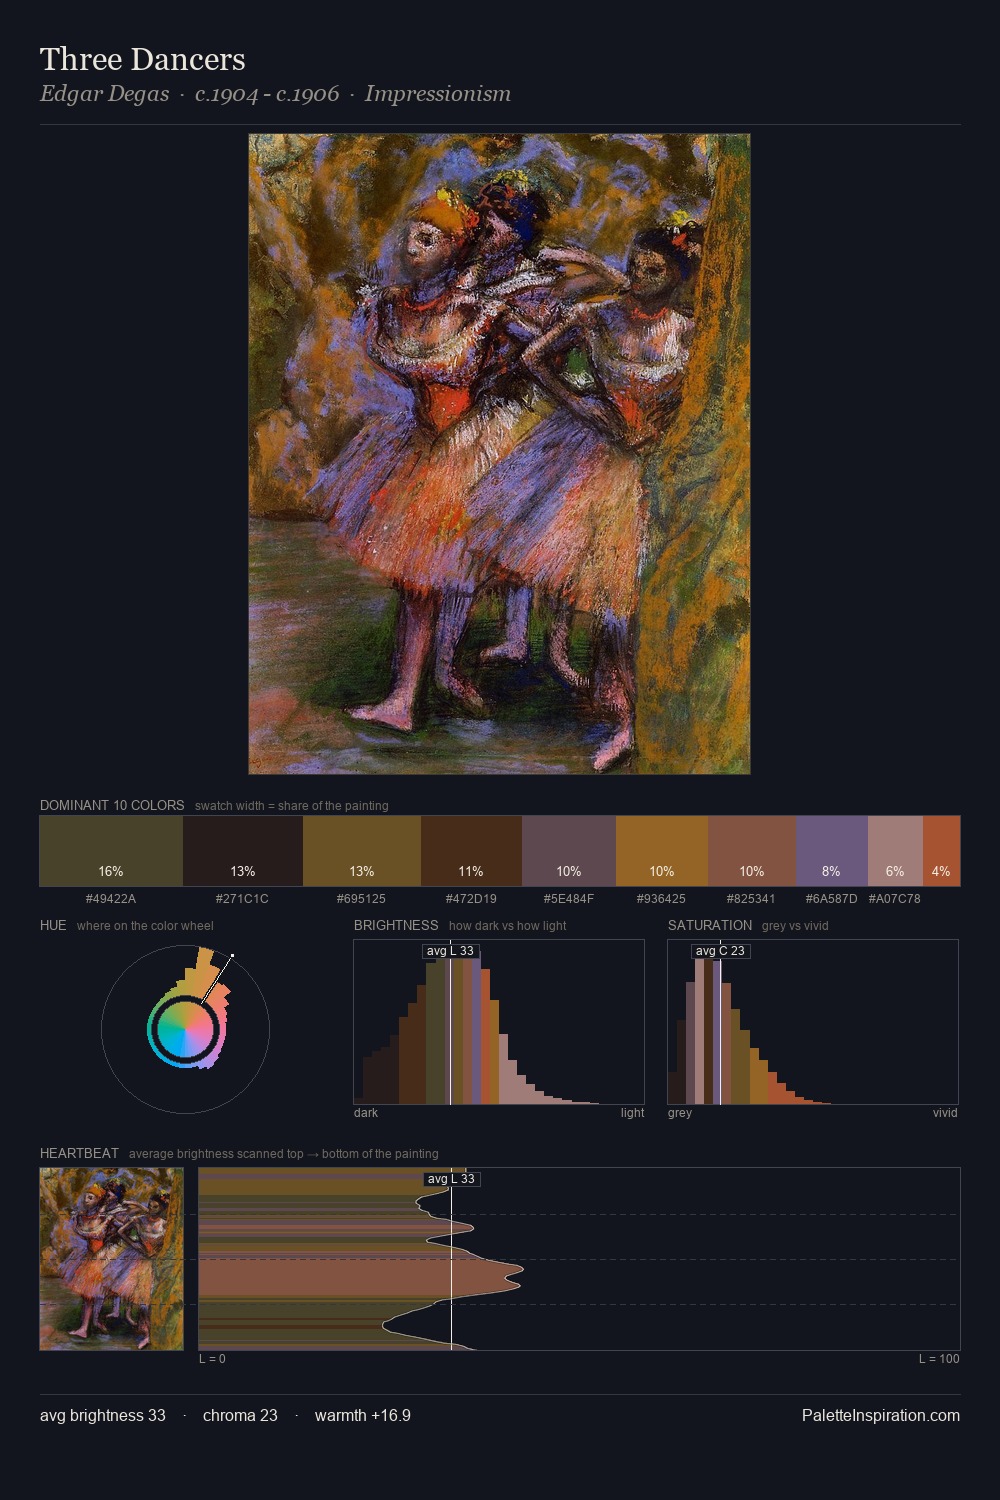Click the HEARTBEAT section heading
Screen dimensions: 1000x1500
(79, 1153)
